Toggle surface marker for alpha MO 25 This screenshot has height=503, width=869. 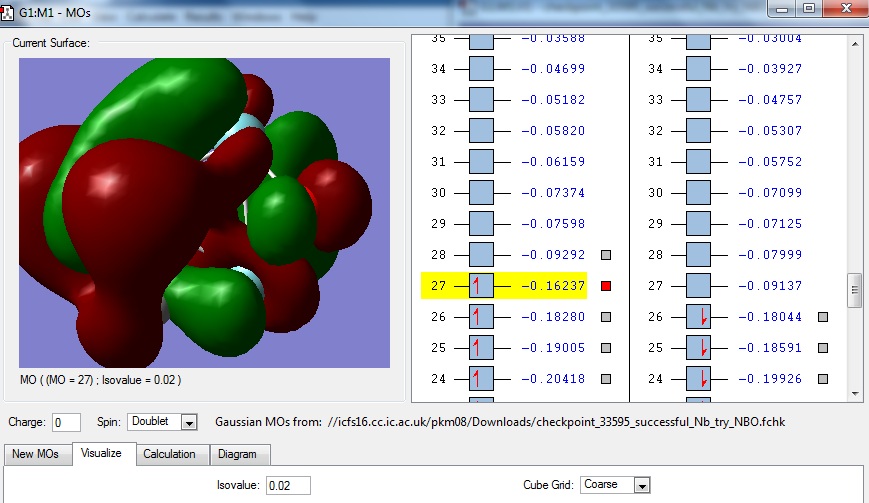click(606, 348)
